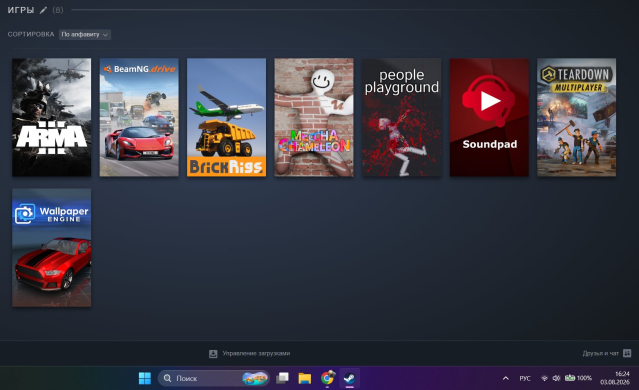
Task: Click the taskbar 'Поиск' search box
Action: click(214, 378)
